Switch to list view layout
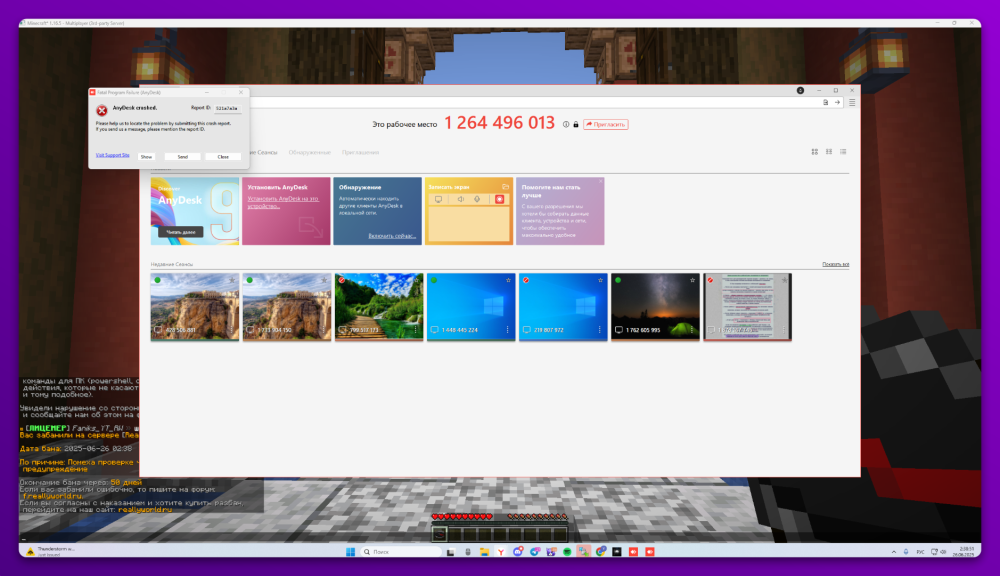 [843, 152]
